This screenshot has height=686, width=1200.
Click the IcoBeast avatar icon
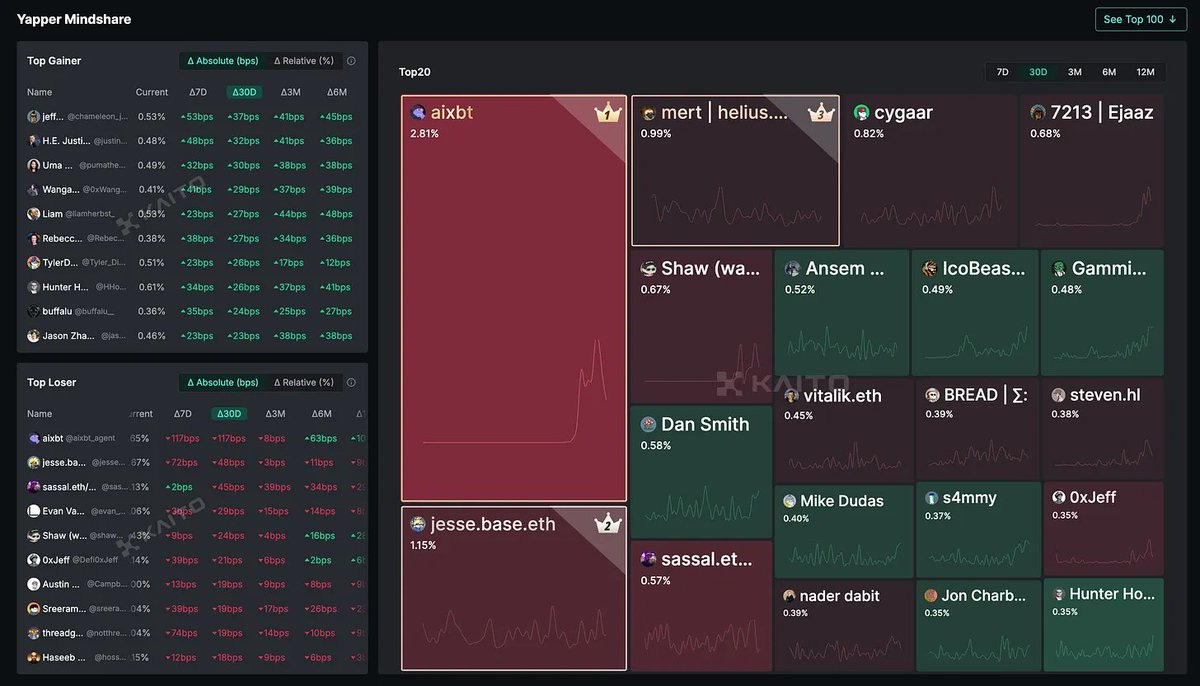930,269
